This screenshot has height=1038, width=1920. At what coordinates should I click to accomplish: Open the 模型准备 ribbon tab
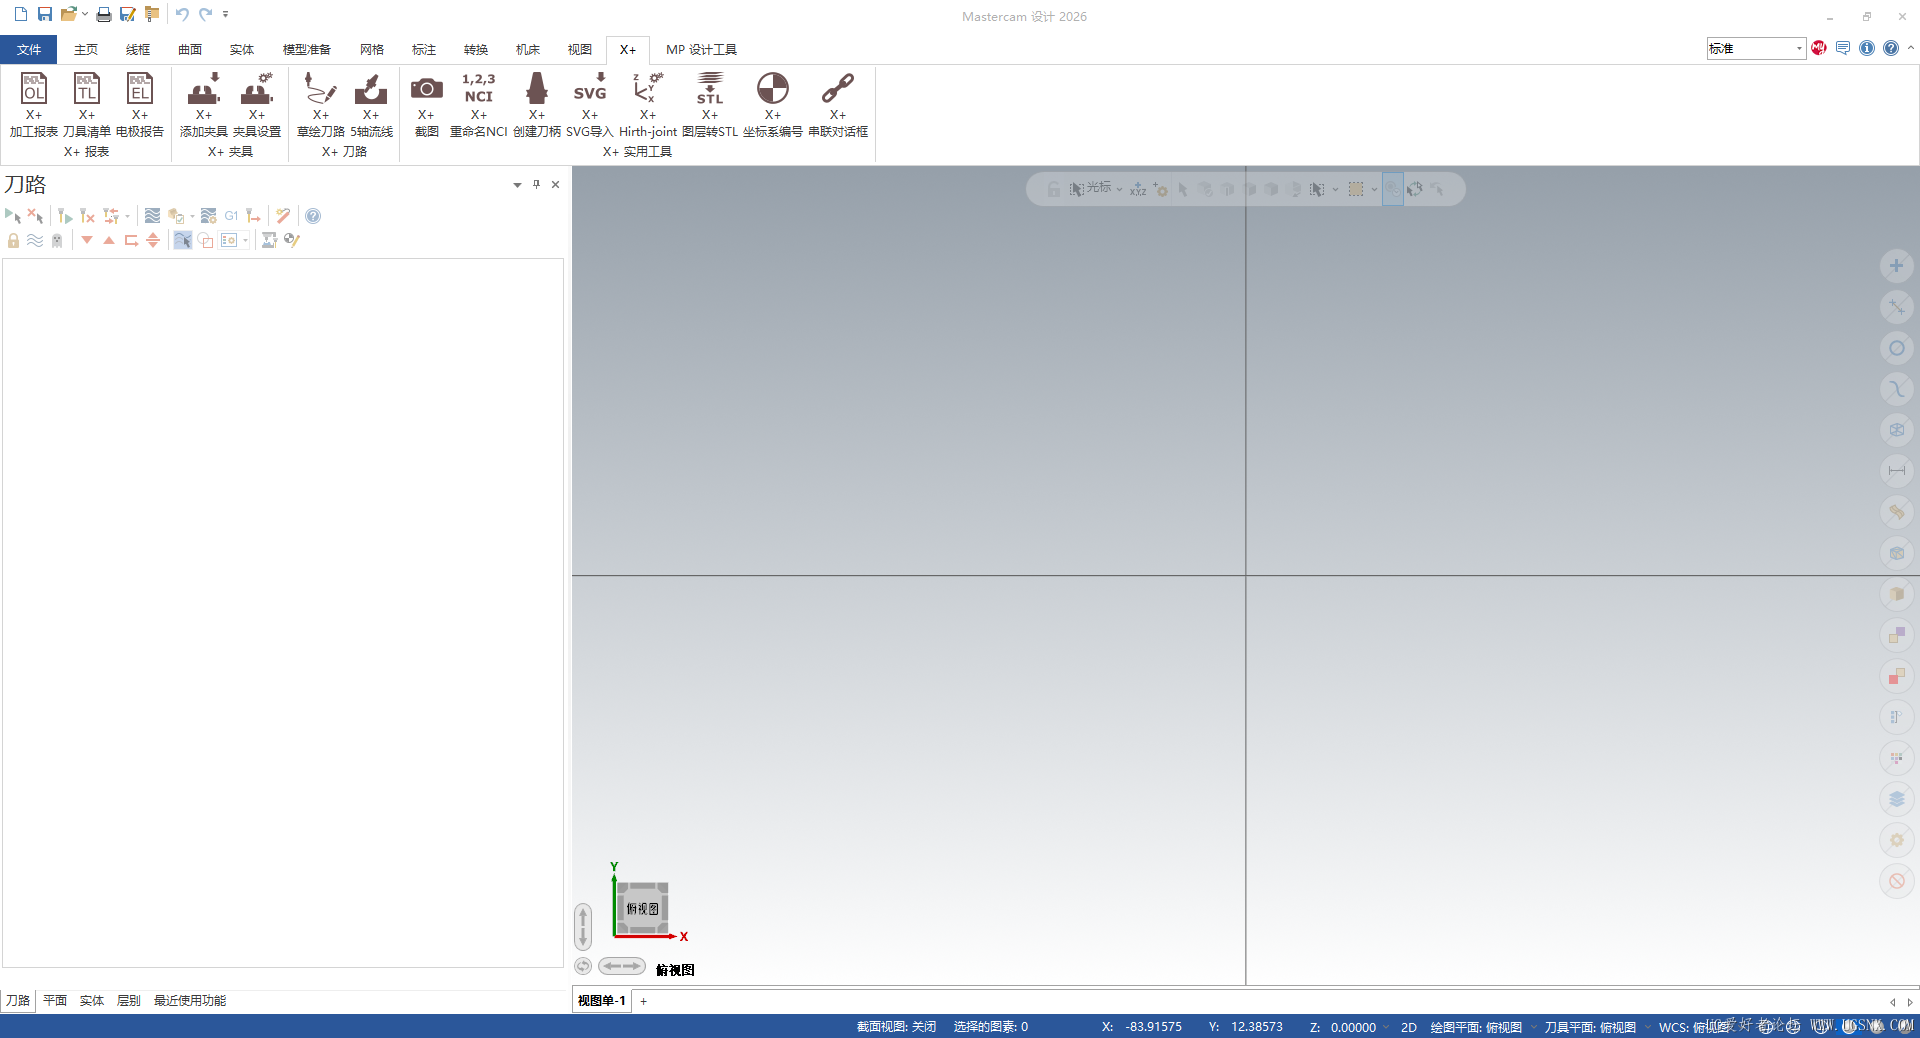(306, 49)
